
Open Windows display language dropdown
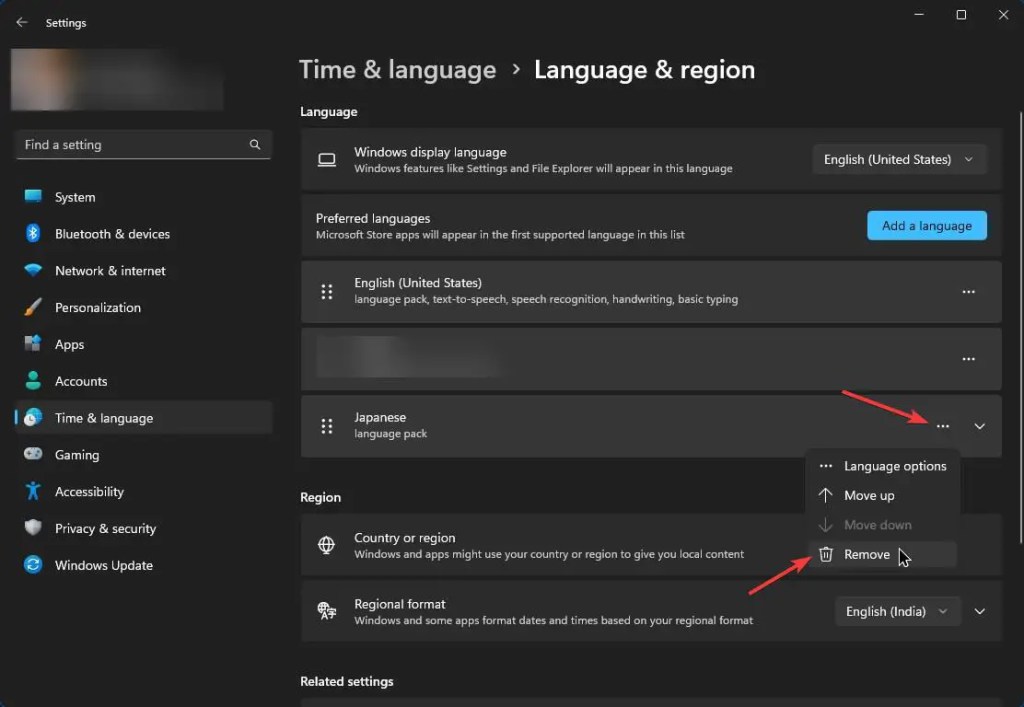click(899, 159)
